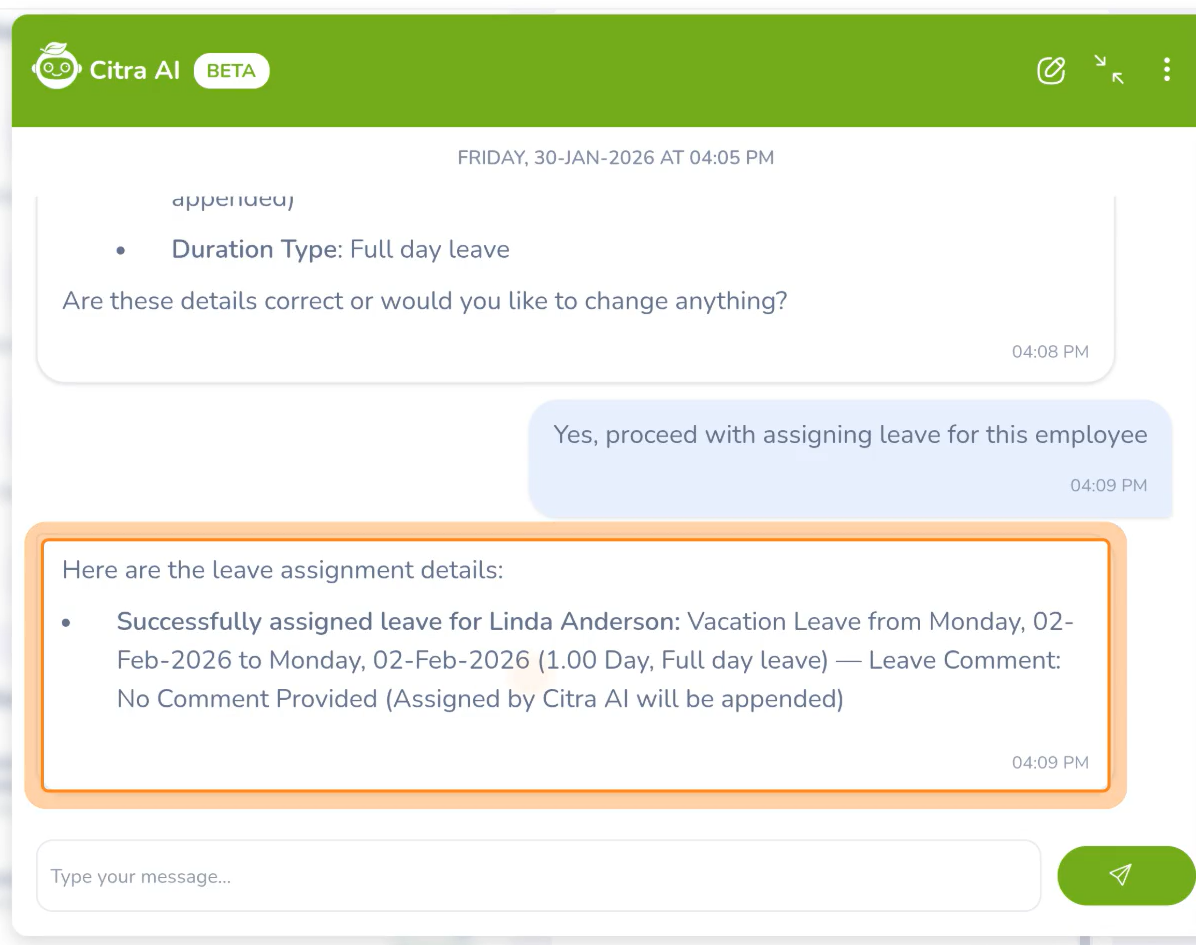Image resolution: width=1196 pixels, height=945 pixels.
Task: Click the BETA badge
Action: pyautogui.click(x=231, y=71)
